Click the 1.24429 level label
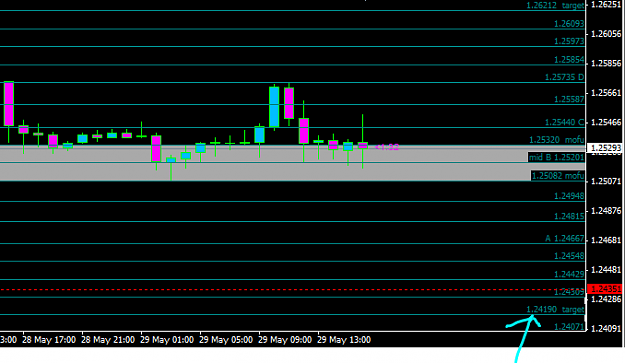This screenshot has height=363, width=625. [x=569, y=275]
